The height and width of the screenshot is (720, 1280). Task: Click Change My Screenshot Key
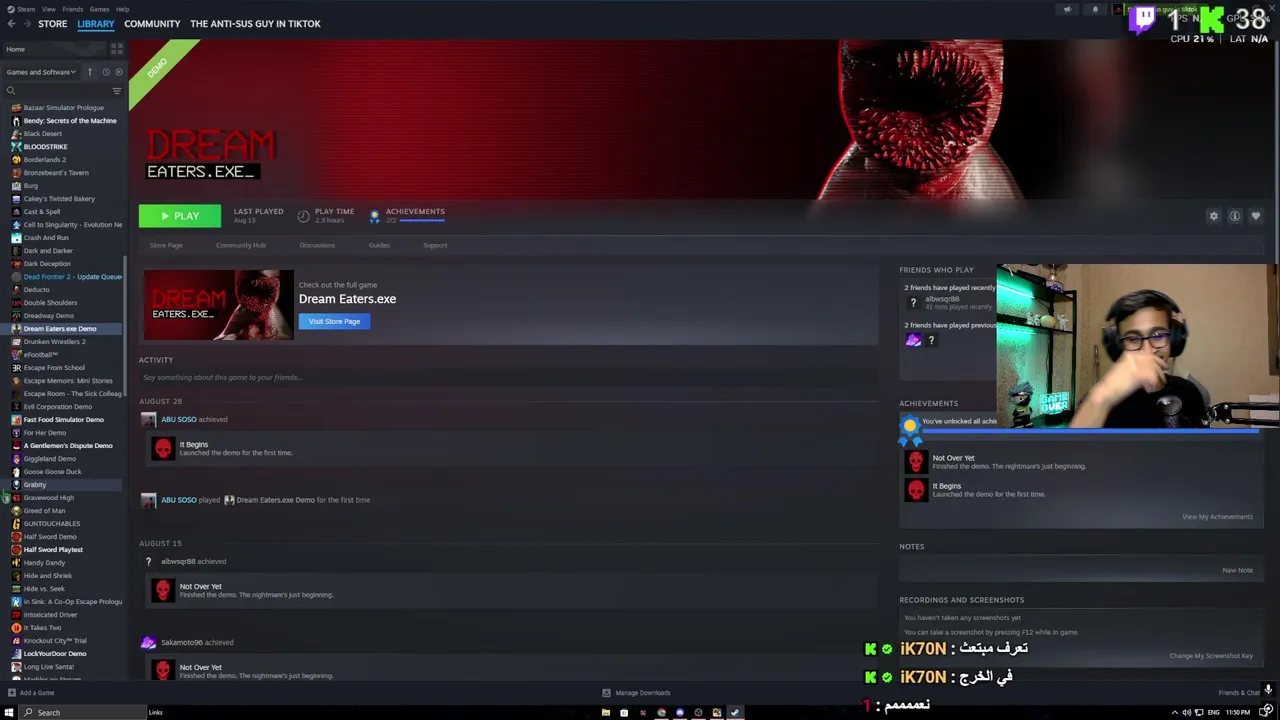click(x=1211, y=656)
